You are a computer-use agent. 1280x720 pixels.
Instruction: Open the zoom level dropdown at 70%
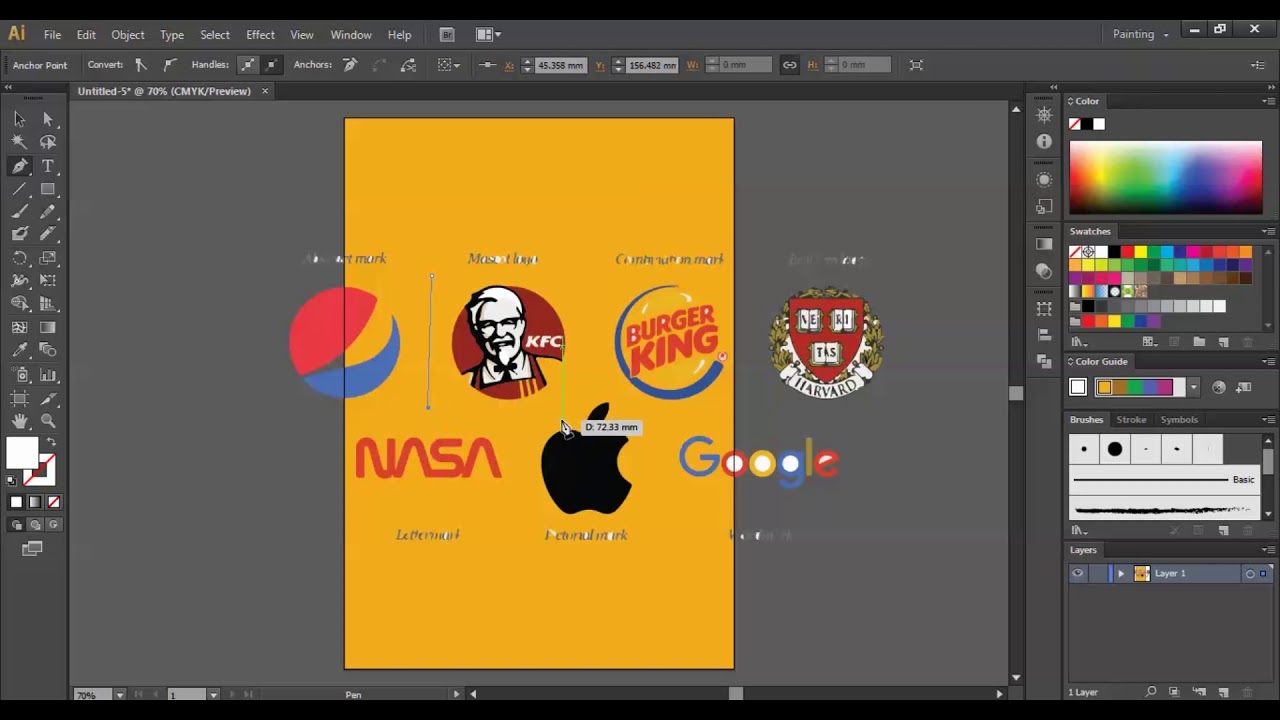point(119,695)
